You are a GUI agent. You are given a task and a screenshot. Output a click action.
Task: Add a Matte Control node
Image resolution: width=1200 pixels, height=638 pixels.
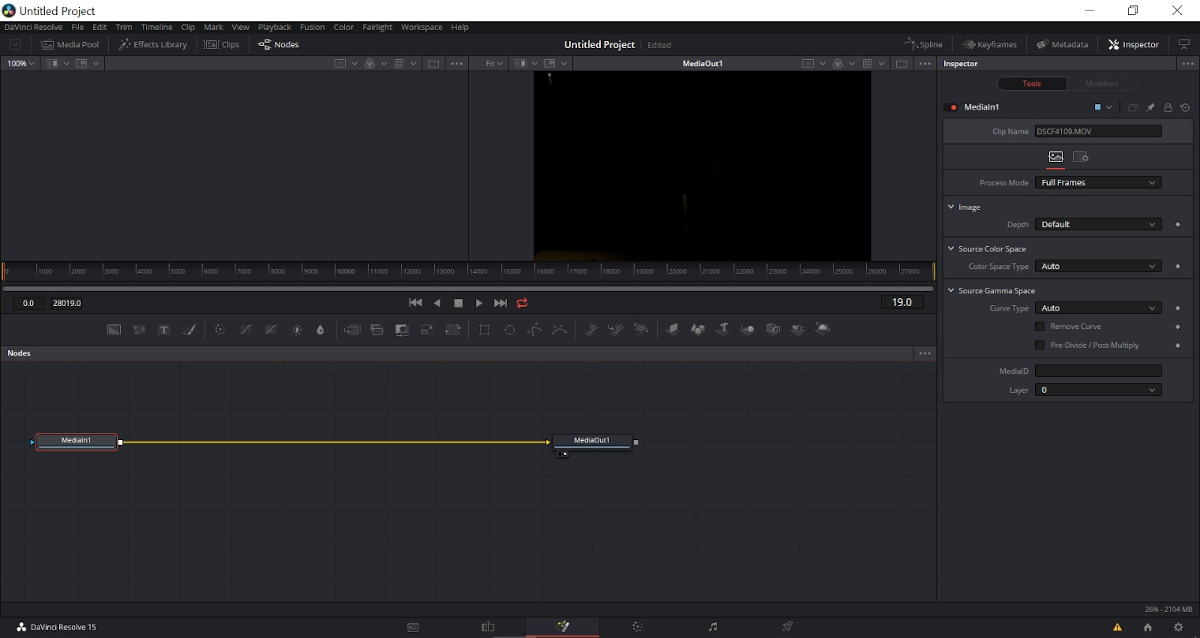coord(402,329)
